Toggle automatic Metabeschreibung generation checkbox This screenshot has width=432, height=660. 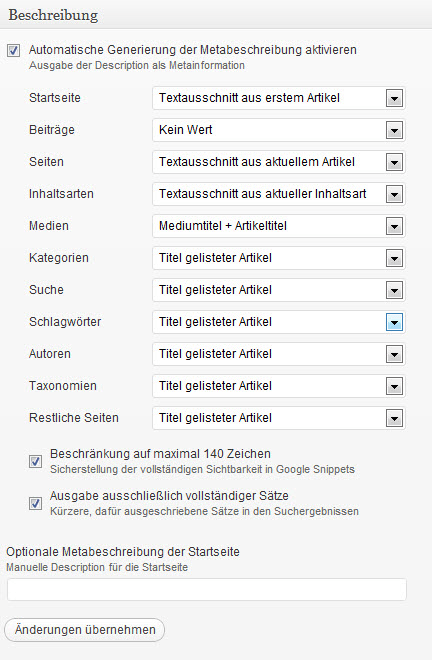[x=13, y=51]
